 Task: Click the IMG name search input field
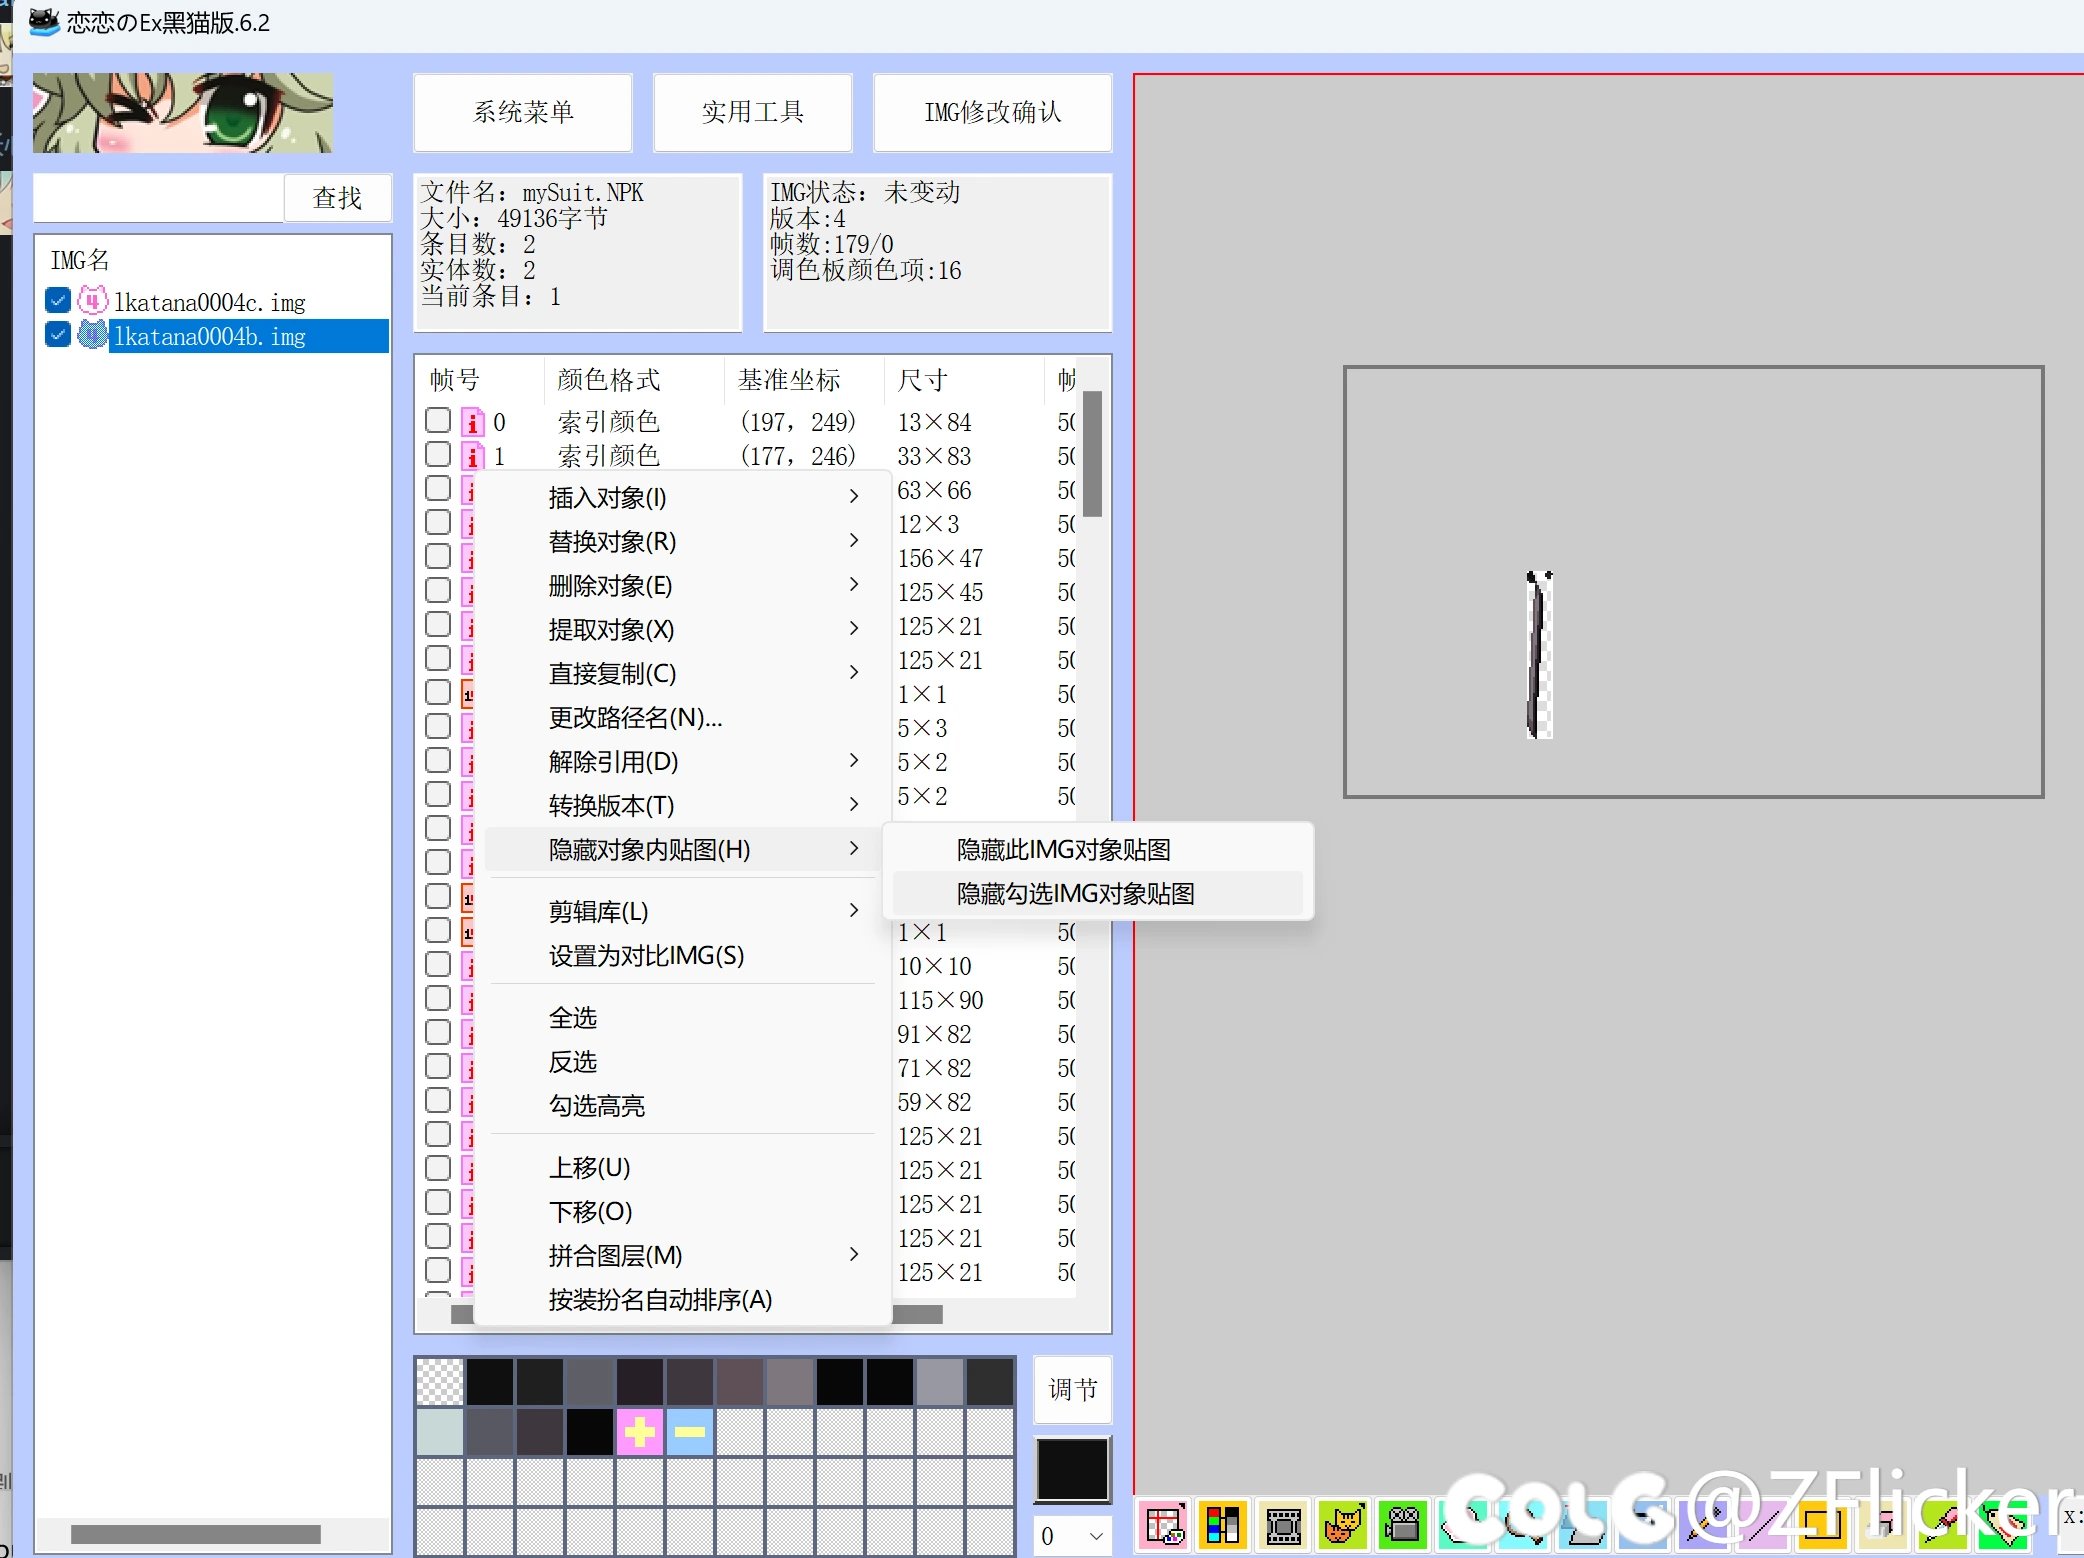[x=158, y=197]
